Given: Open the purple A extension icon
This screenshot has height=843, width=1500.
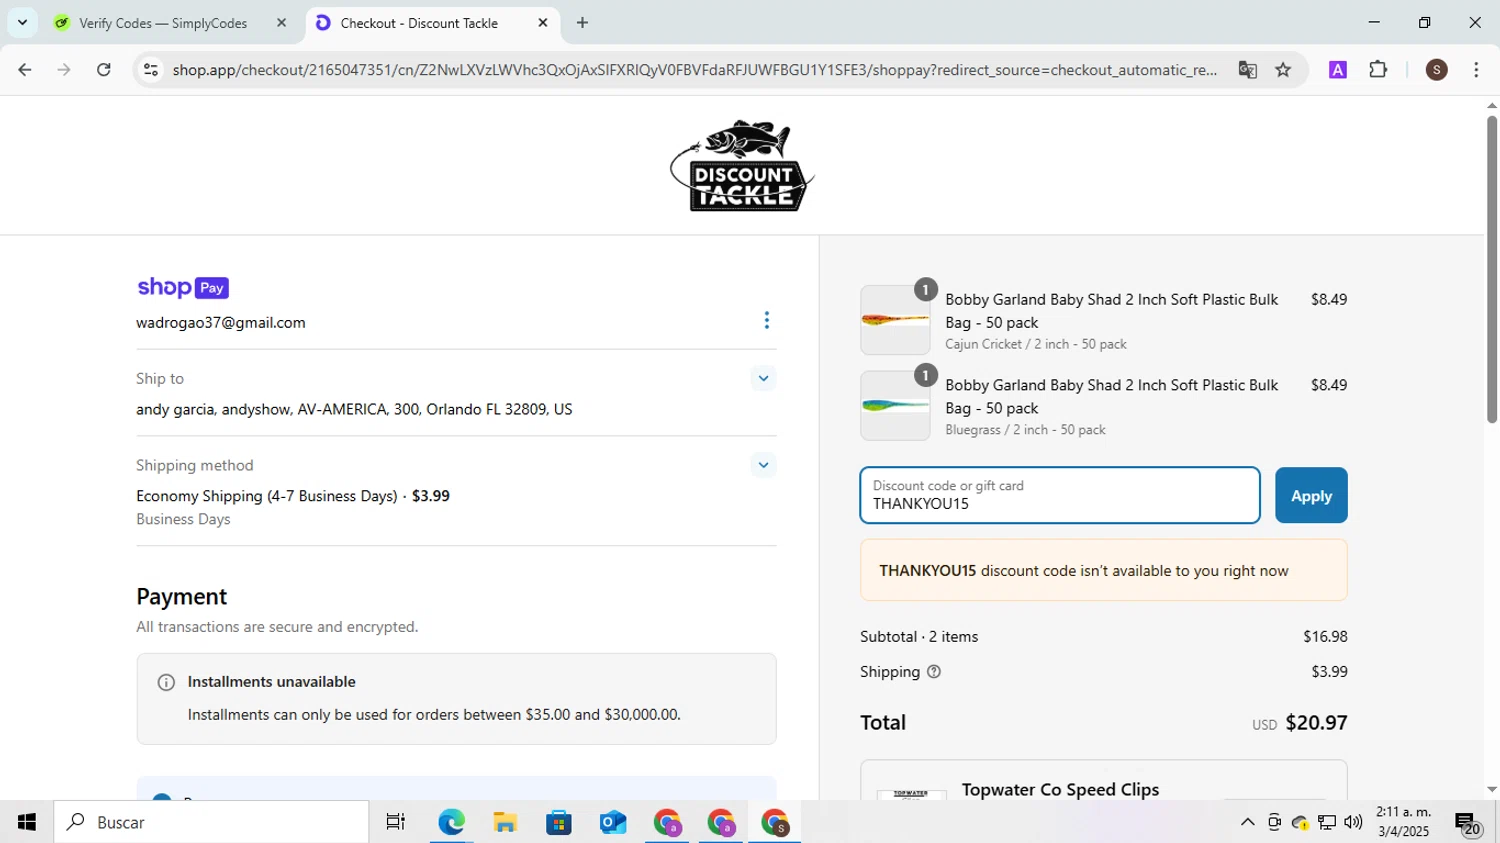Looking at the screenshot, I should click(x=1337, y=70).
